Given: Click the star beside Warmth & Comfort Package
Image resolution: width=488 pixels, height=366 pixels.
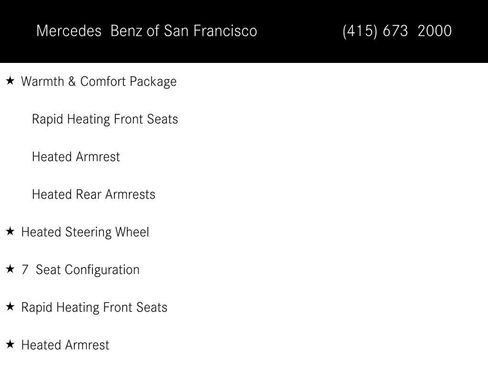Looking at the screenshot, I should pyautogui.click(x=10, y=80).
